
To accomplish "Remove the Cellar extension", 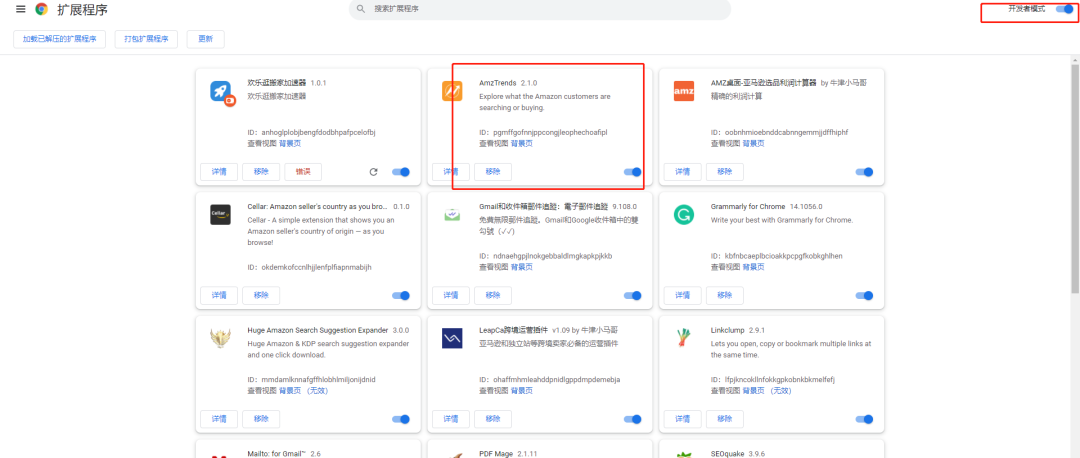I will tap(261, 295).
